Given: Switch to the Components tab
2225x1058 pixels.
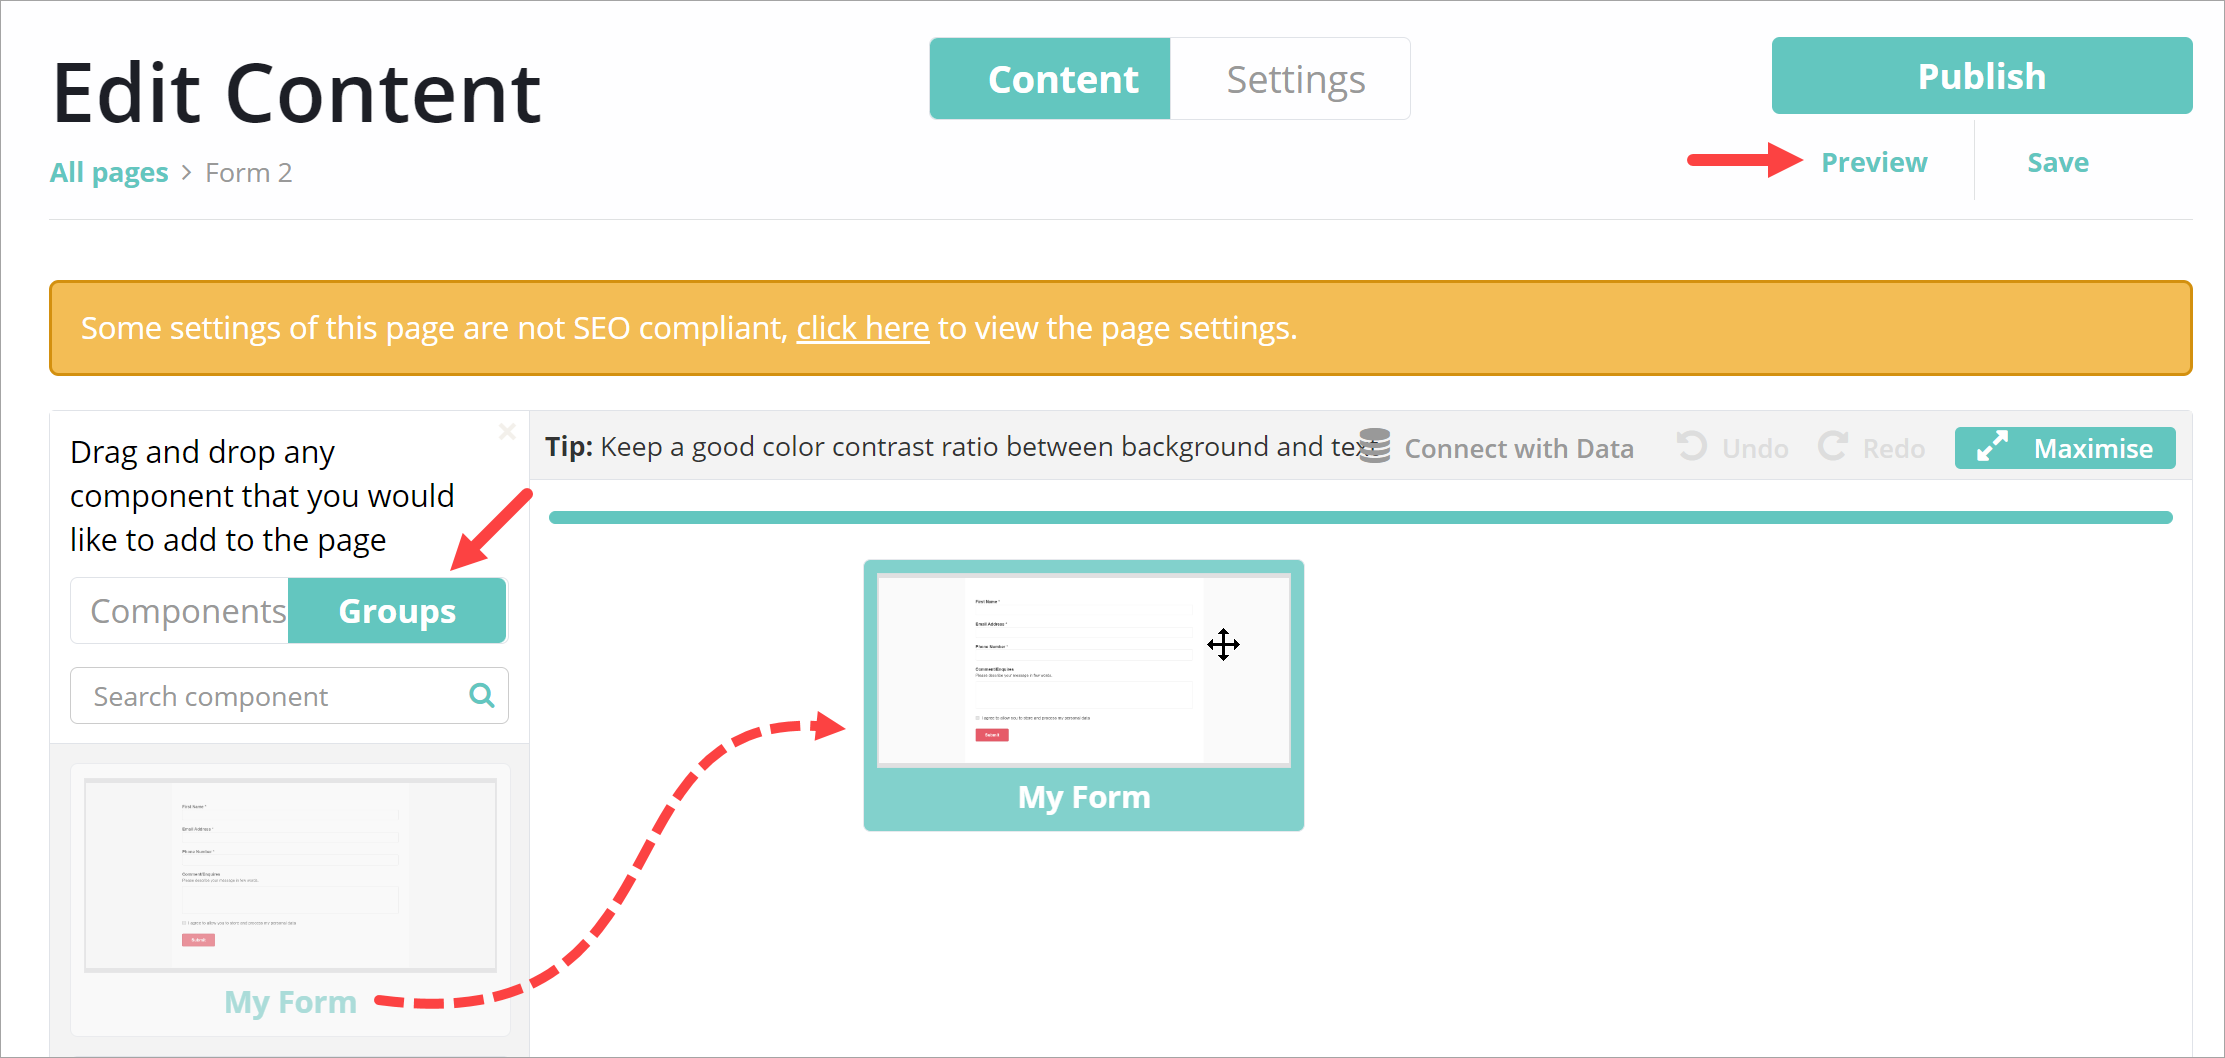Looking at the screenshot, I should tap(186, 611).
